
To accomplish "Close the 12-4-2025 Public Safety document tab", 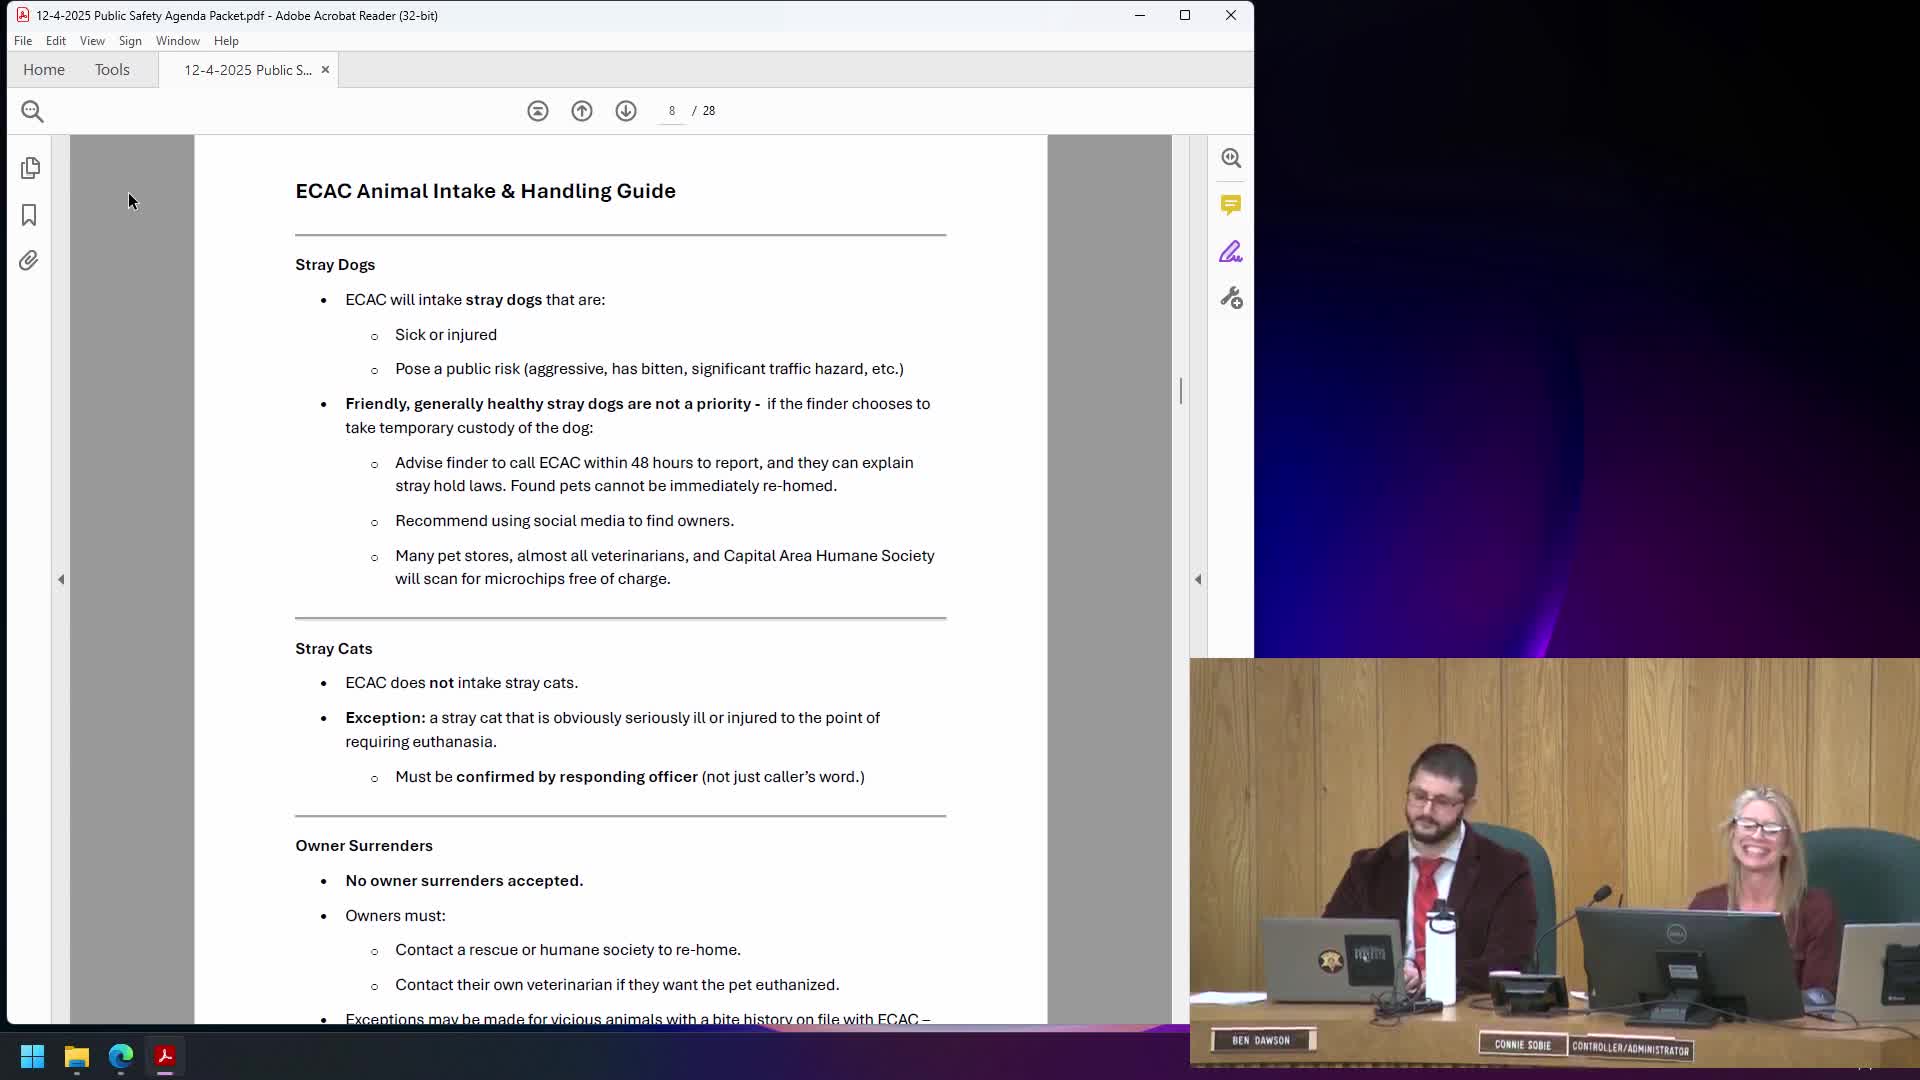I will 325,70.
